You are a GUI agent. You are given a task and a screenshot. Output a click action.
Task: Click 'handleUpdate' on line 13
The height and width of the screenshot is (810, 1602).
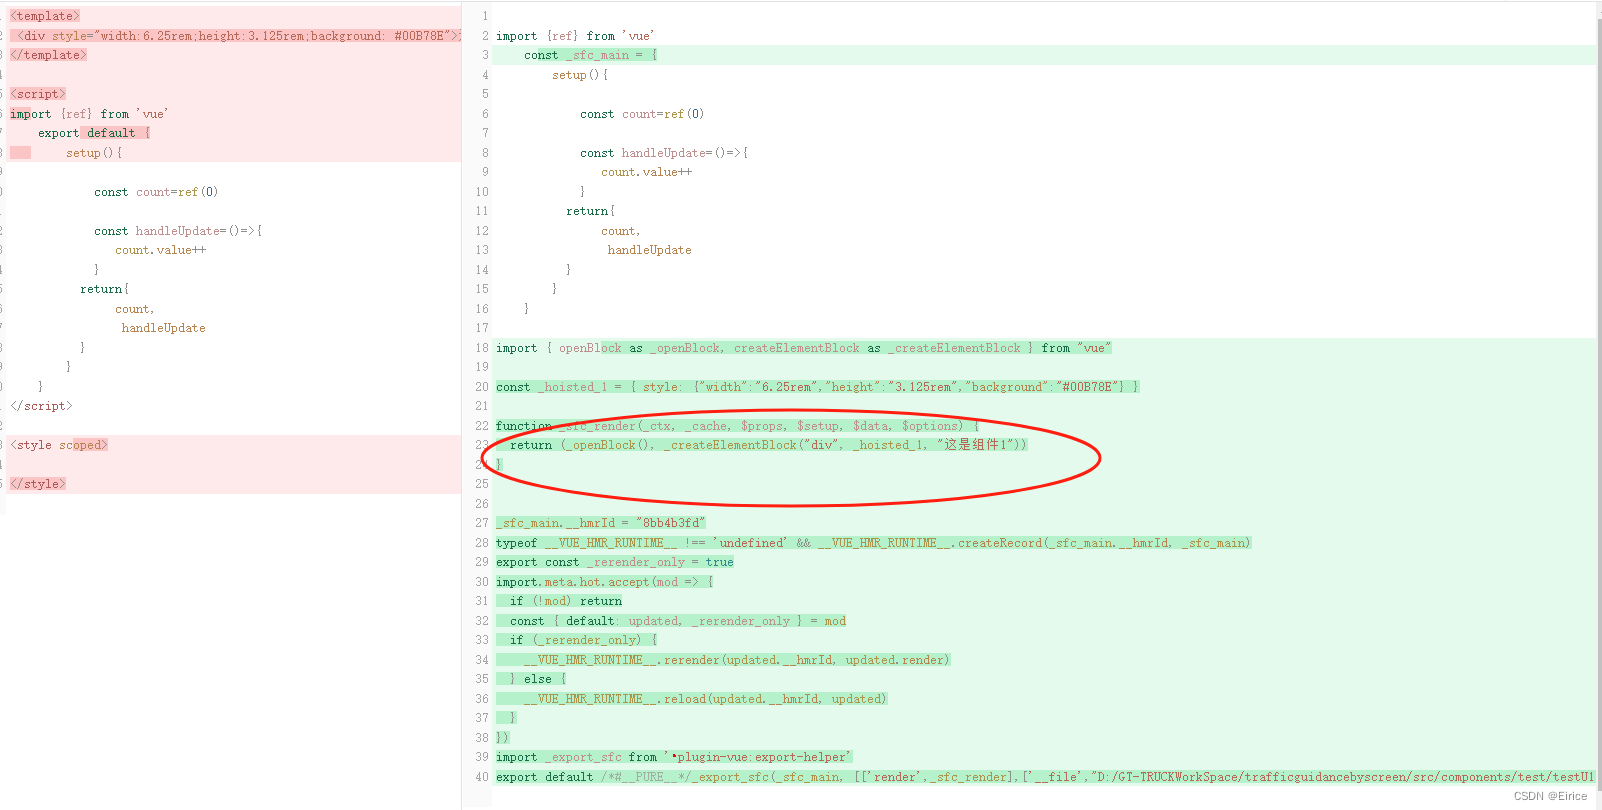[x=649, y=250]
